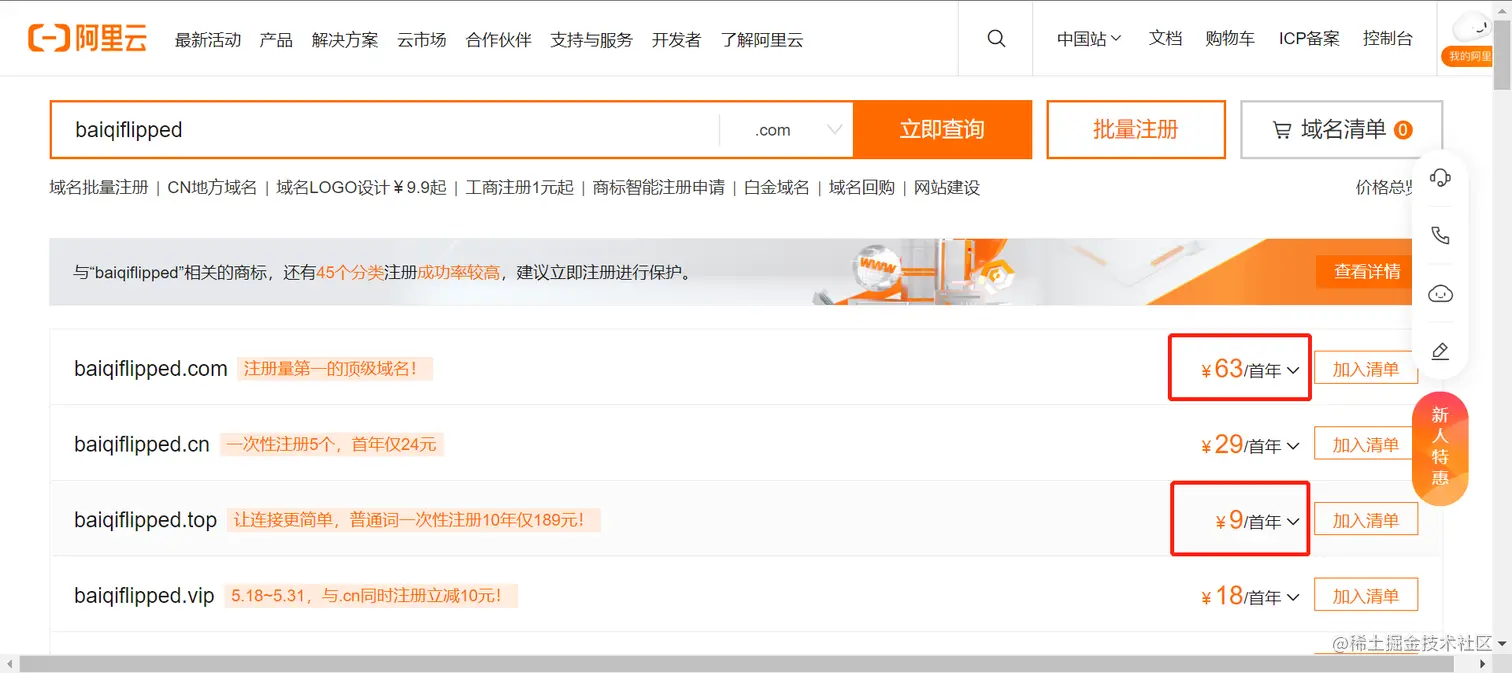This screenshot has height=673, width=1512.
Task: Open 商标智能注册申请 link
Action: (658, 187)
